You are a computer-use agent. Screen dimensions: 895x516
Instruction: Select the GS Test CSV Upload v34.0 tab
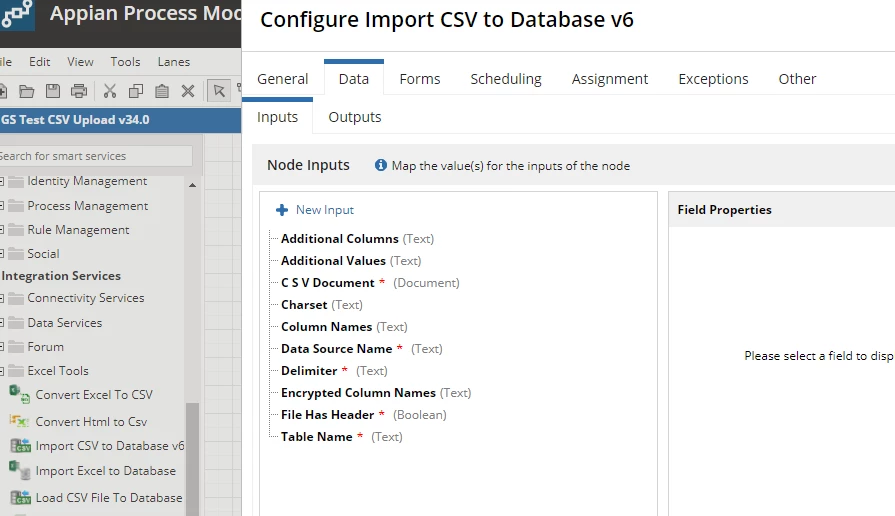coord(120,120)
